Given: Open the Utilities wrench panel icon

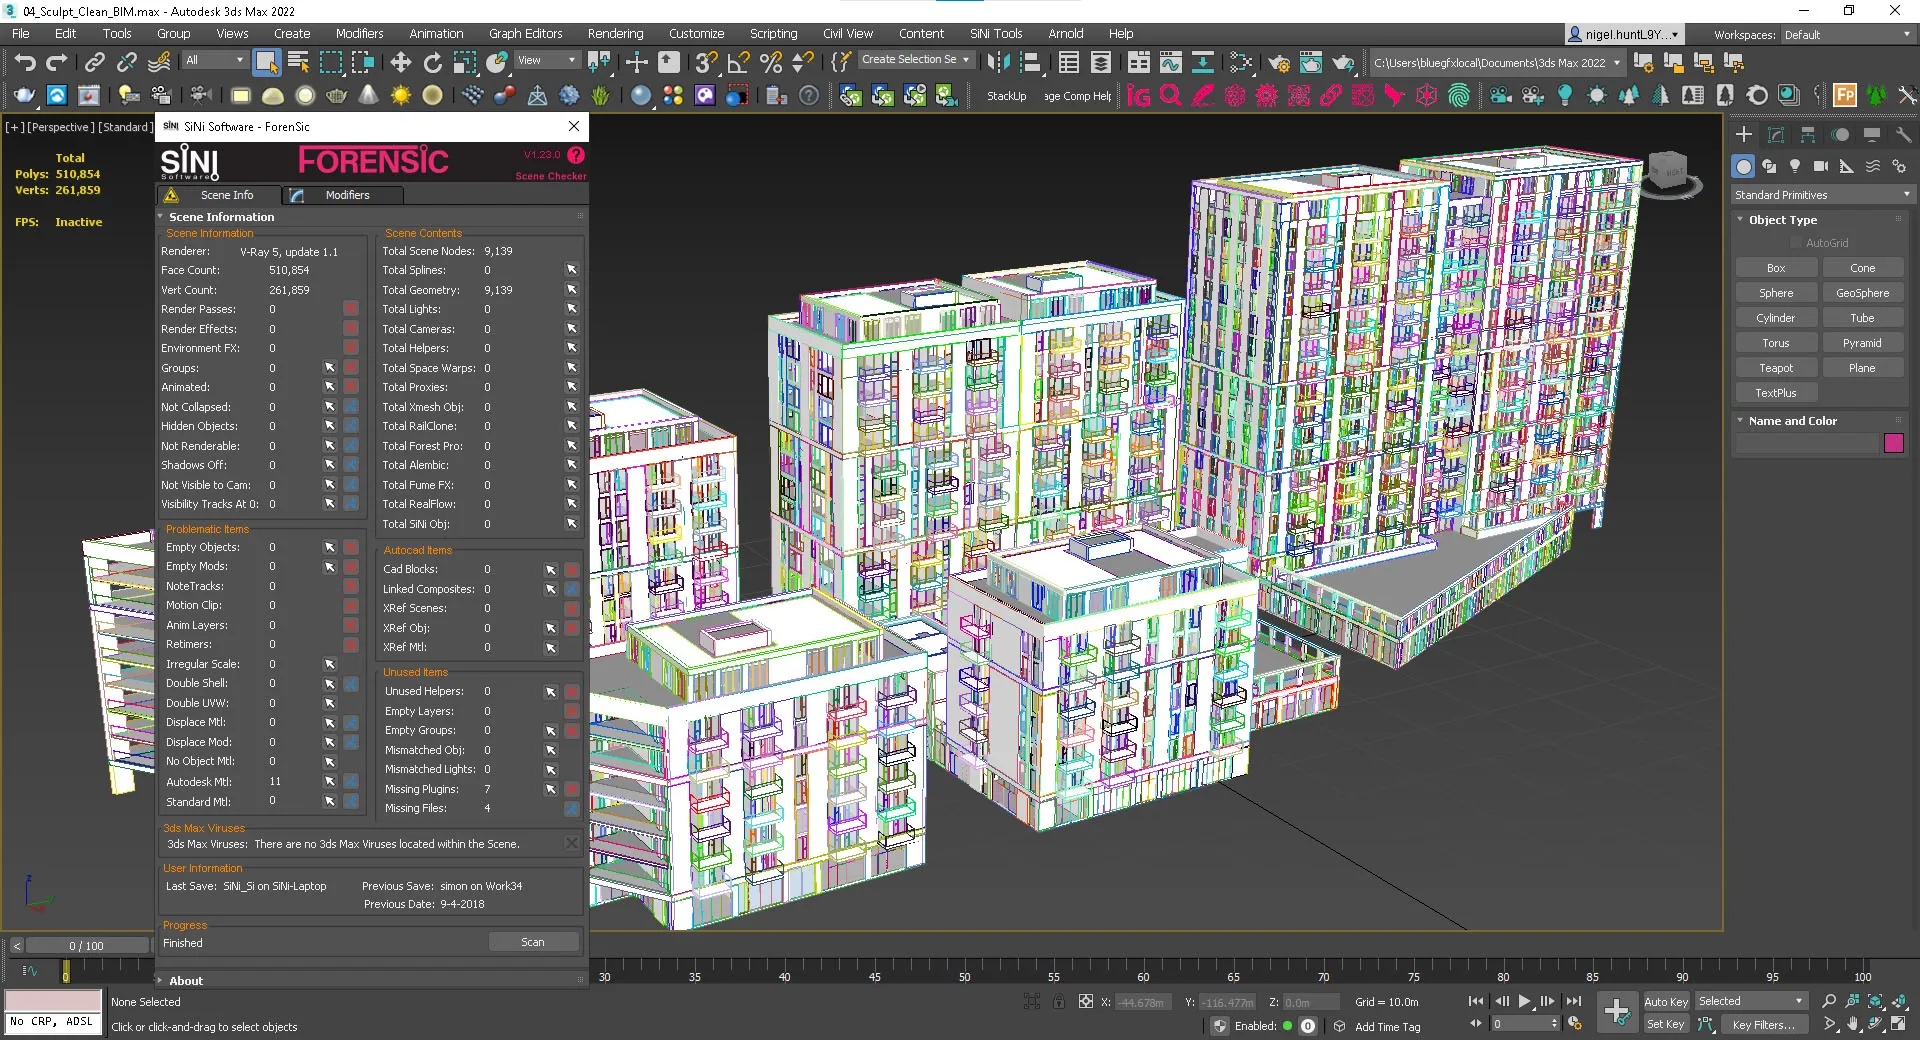Looking at the screenshot, I should pyautogui.click(x=1904, y=135).
